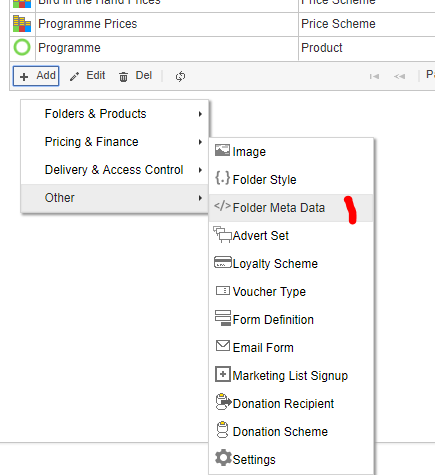The width and height of the screenshot is (435, 475).
Task: Select Marketing List Signup menu item
Action: point(291,376)
